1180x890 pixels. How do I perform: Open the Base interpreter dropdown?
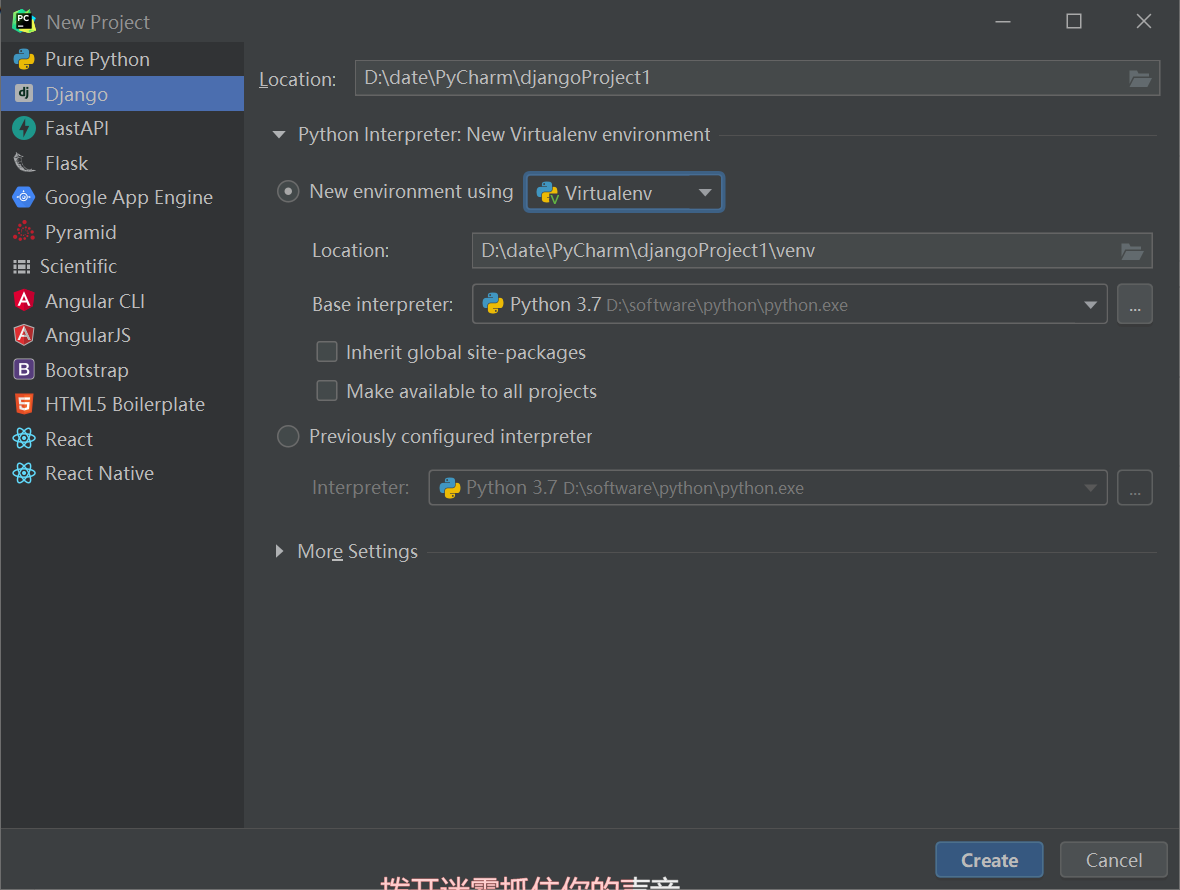tap(789, 304)
